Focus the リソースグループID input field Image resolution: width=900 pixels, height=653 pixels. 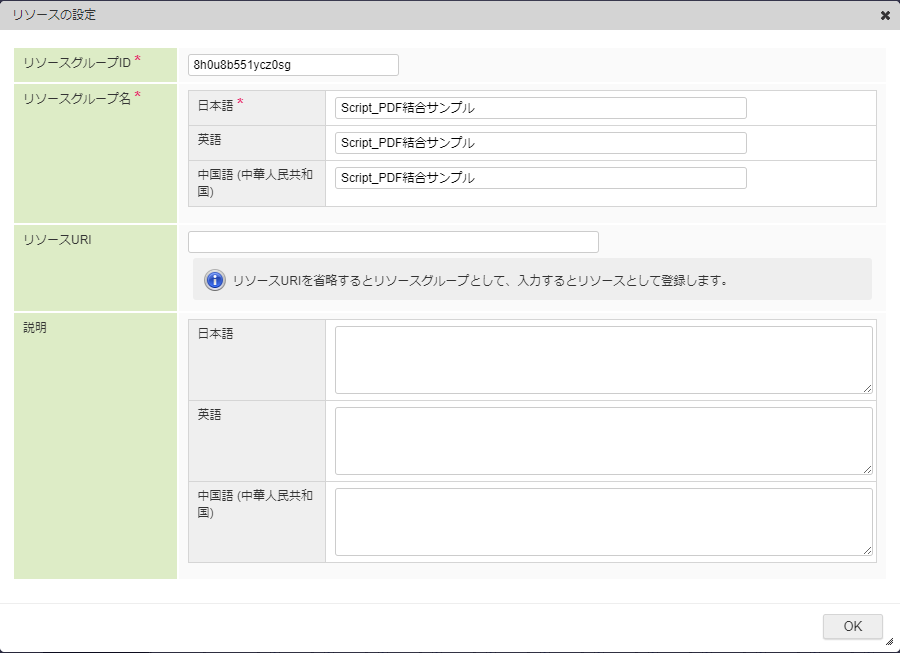[x=293, y=65]
